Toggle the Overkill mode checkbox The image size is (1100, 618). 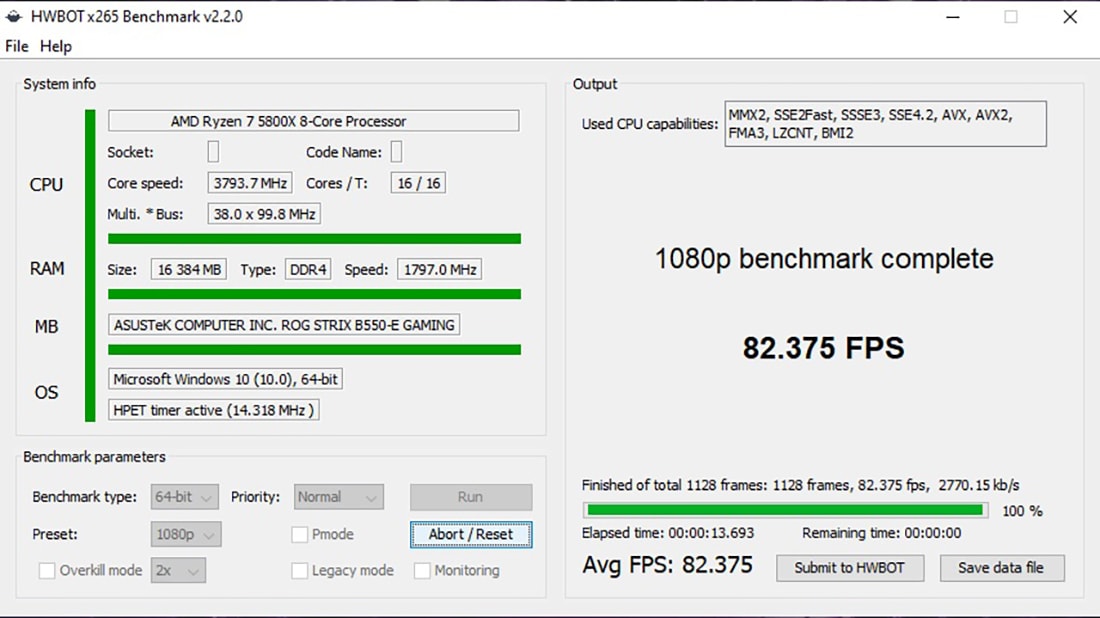pyautogui.click(x=47, y=571)
